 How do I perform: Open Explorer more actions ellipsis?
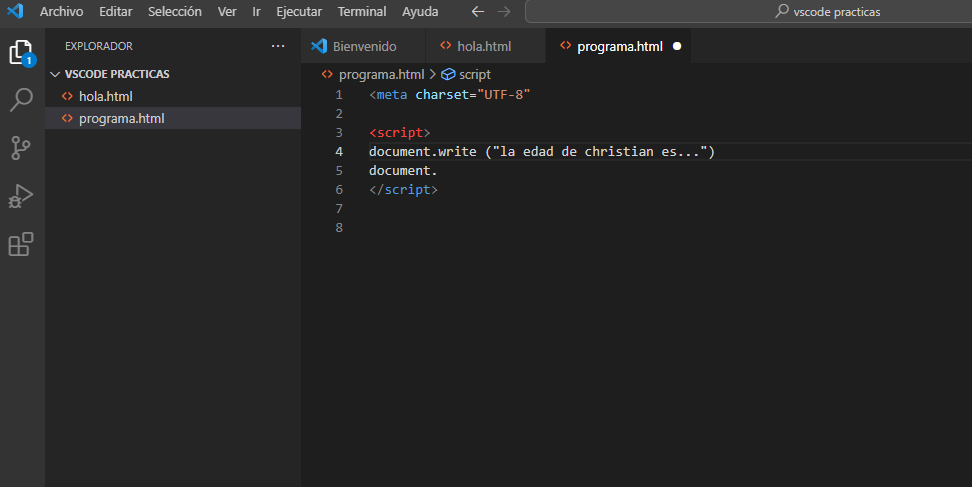pos(278,46)
